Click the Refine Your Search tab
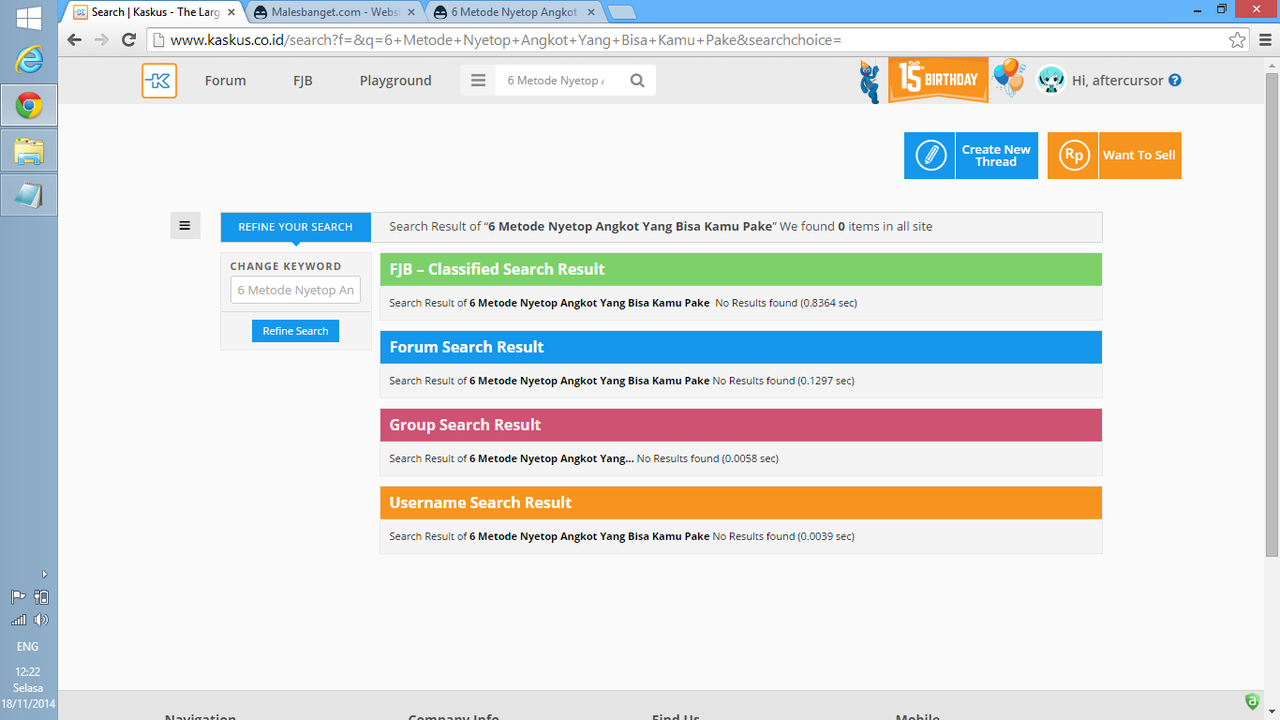Screen dimensions: 1280x720 [295, 227]
